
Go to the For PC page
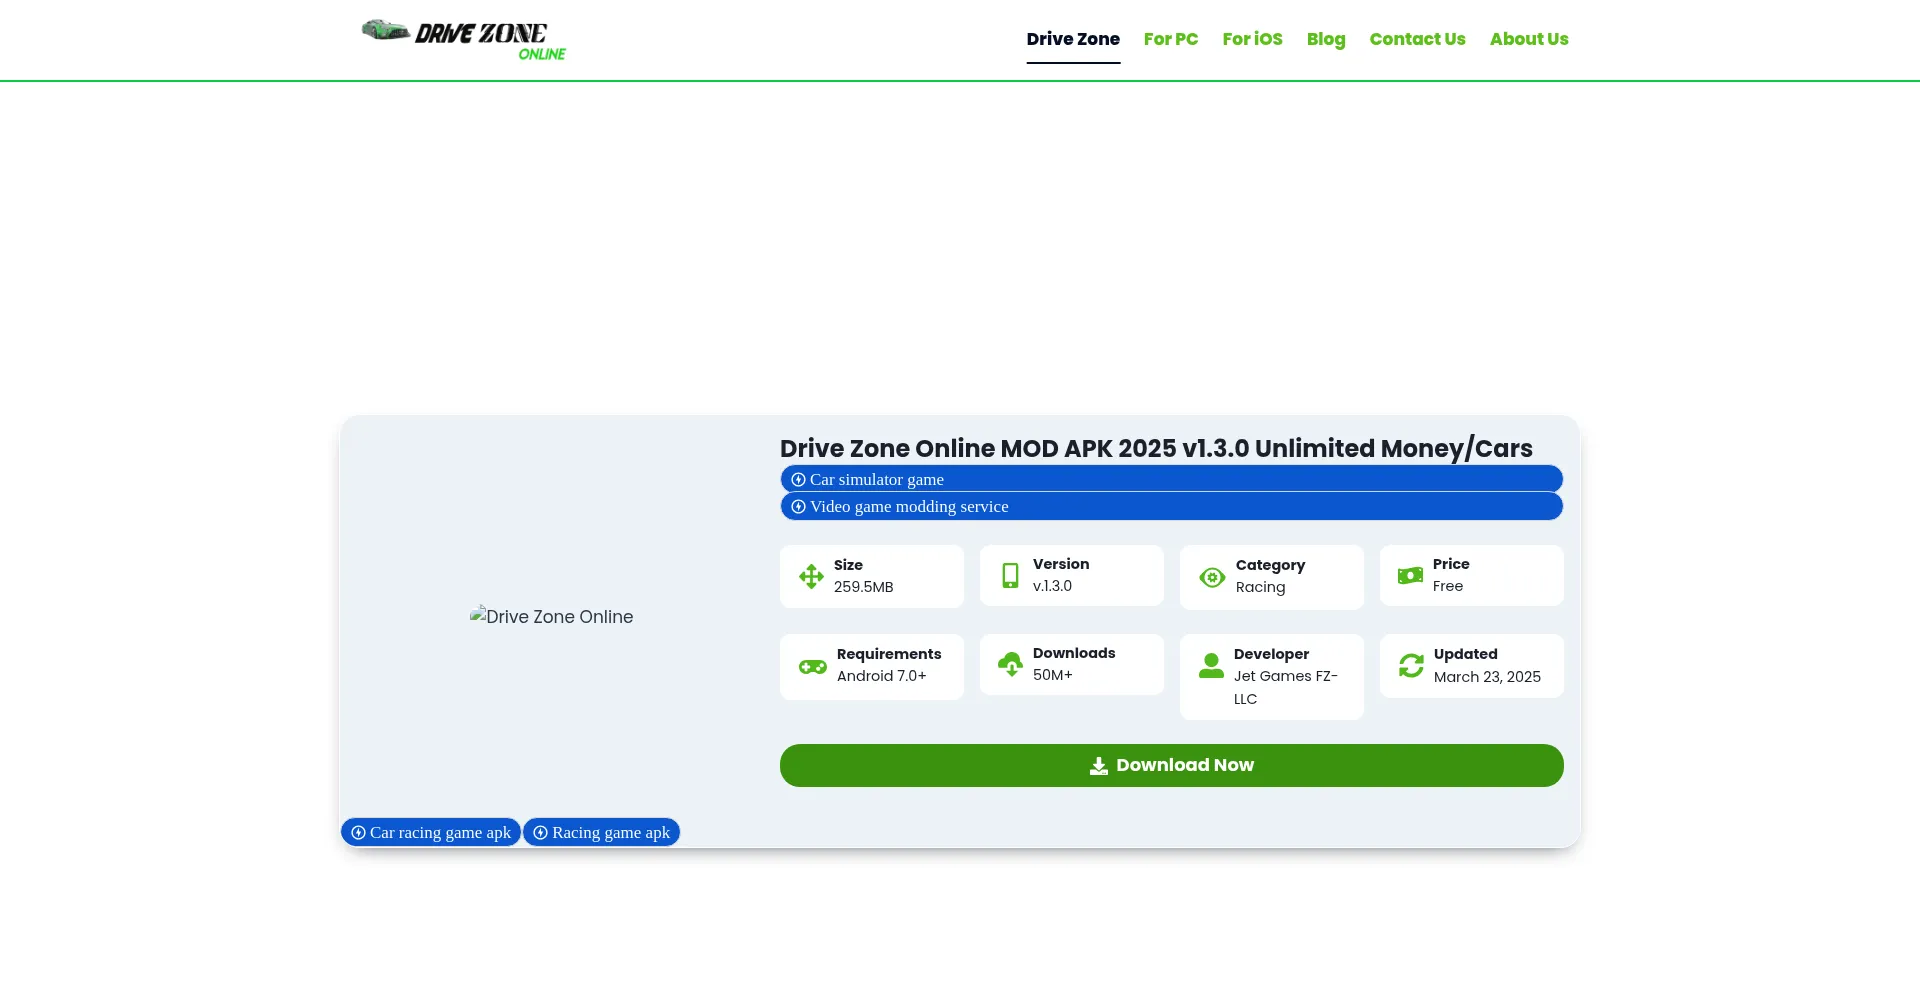click(1170, 39)
